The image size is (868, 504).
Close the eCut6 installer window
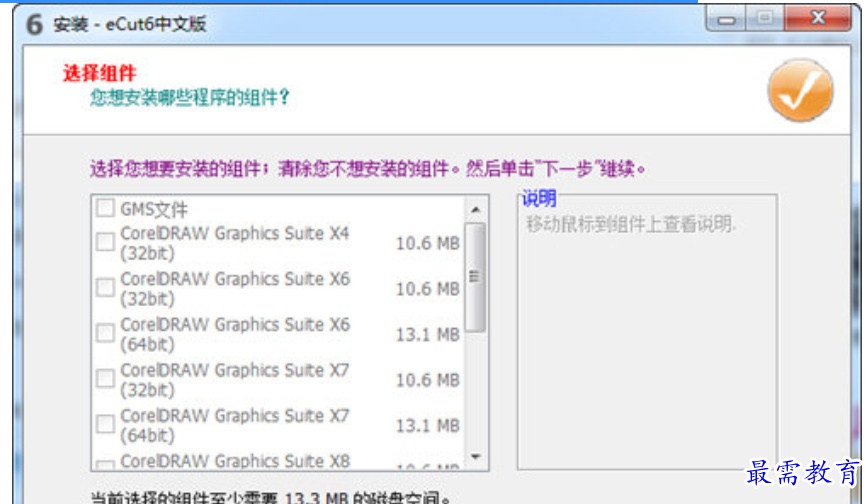818,18
